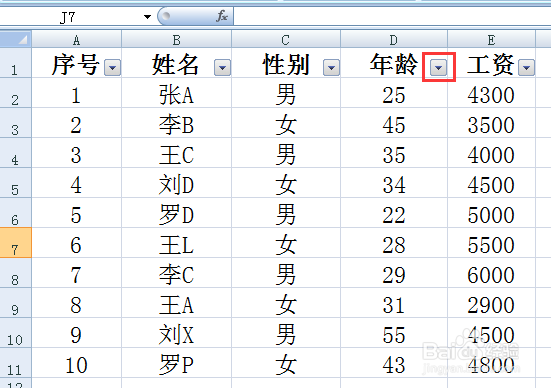Open the 序号 filter dropdown
Image resolution: width=551 pixels, height=388 pixels.
[112, 67]
